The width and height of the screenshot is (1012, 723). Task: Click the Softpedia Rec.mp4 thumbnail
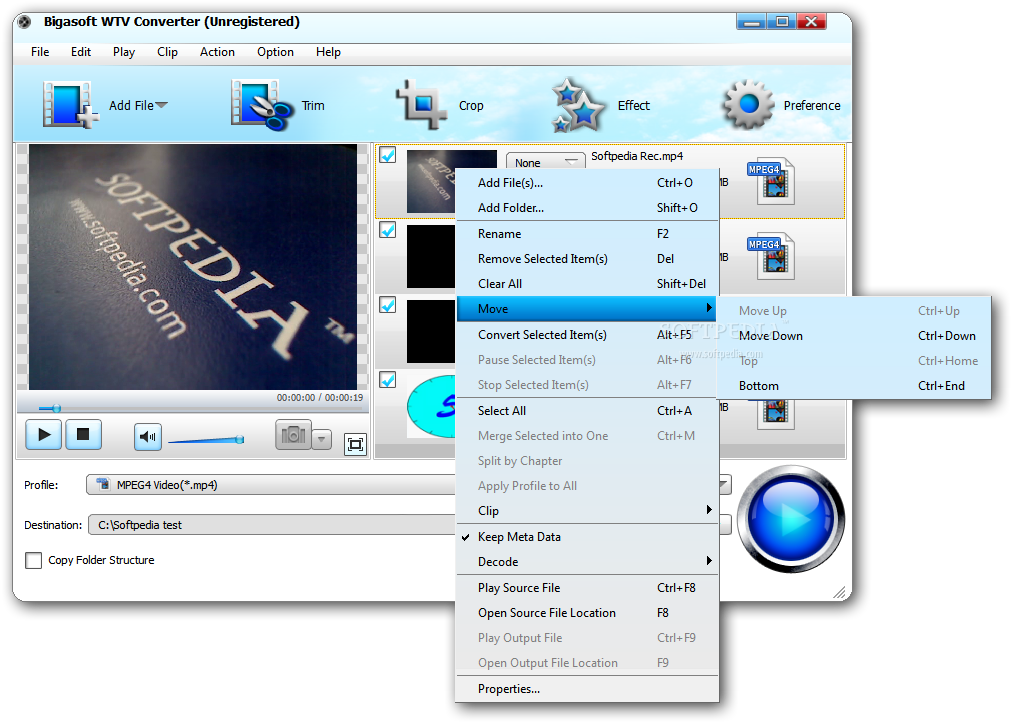[431, 181]
